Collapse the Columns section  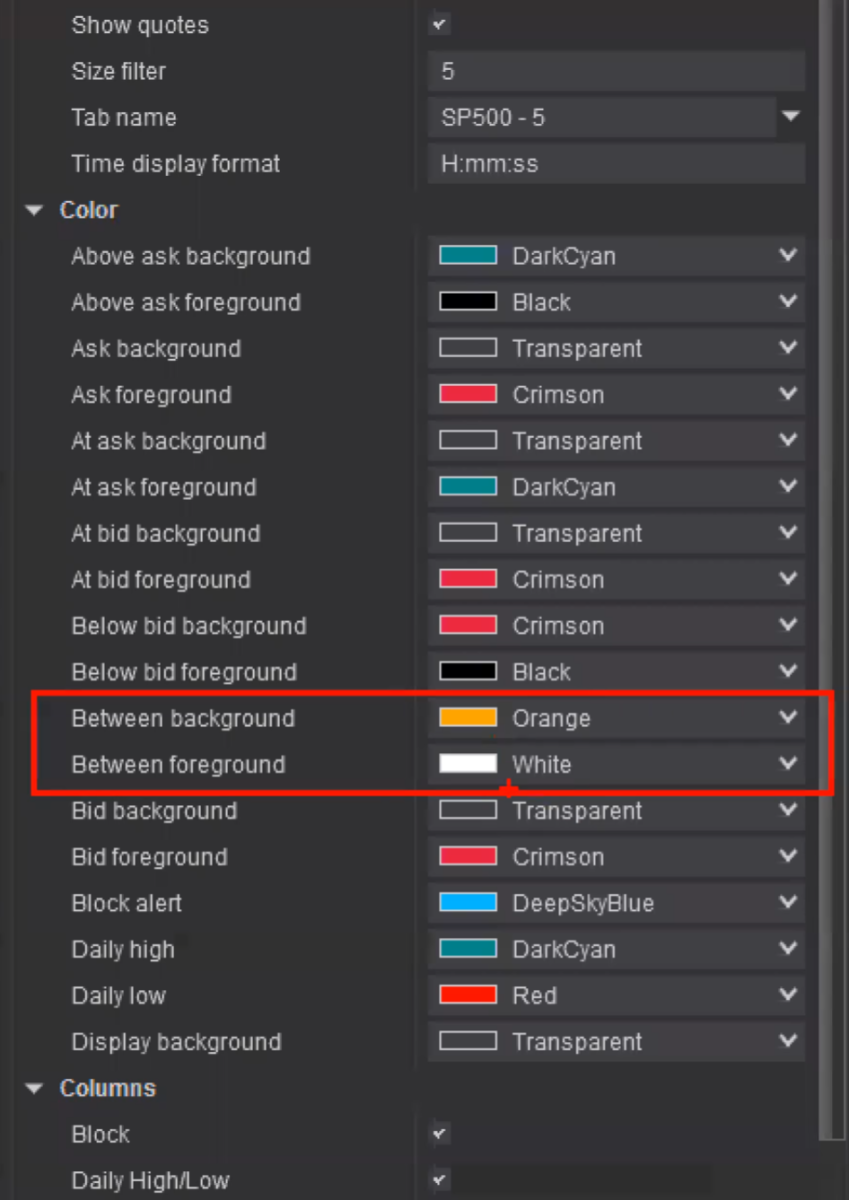(36, 1088)
